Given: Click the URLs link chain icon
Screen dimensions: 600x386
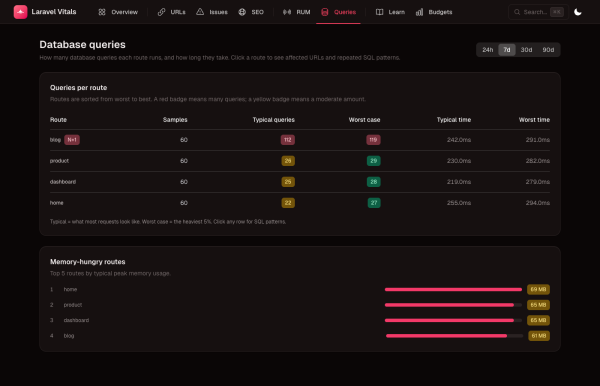Looking at the screenshot, I should (161, 12).
